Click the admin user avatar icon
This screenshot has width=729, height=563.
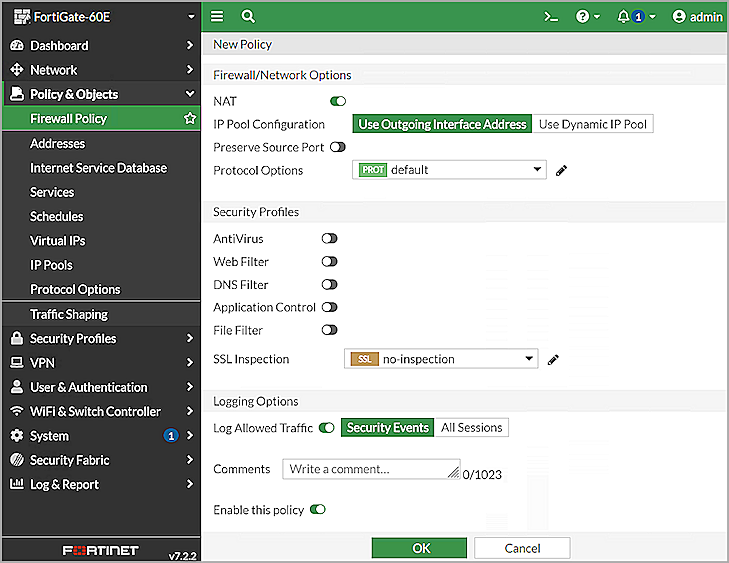[679, 17]
